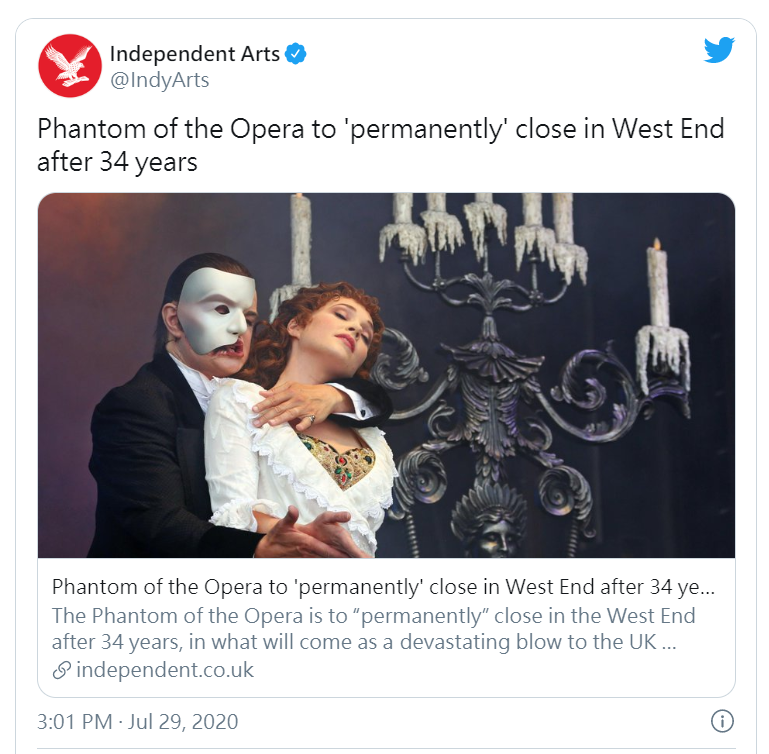
Task: Open the Independent Arts profile name
Action: (x=195, y=54)
